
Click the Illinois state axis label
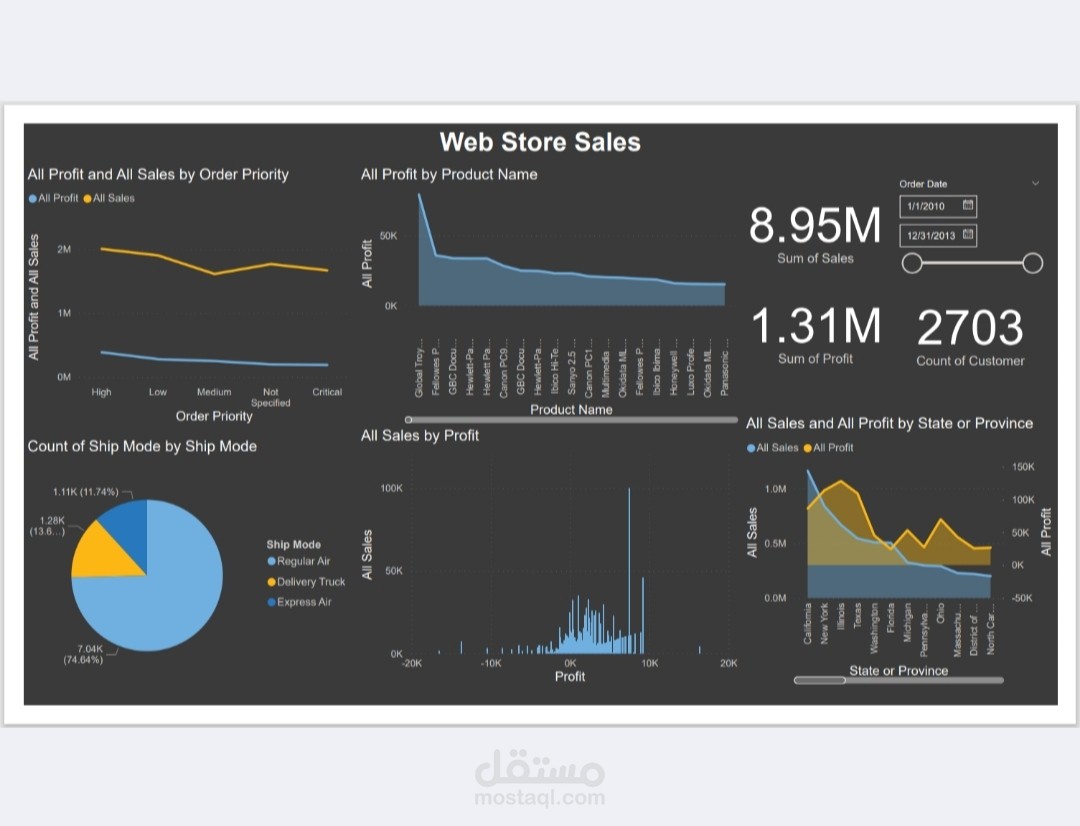click(841, 617)
